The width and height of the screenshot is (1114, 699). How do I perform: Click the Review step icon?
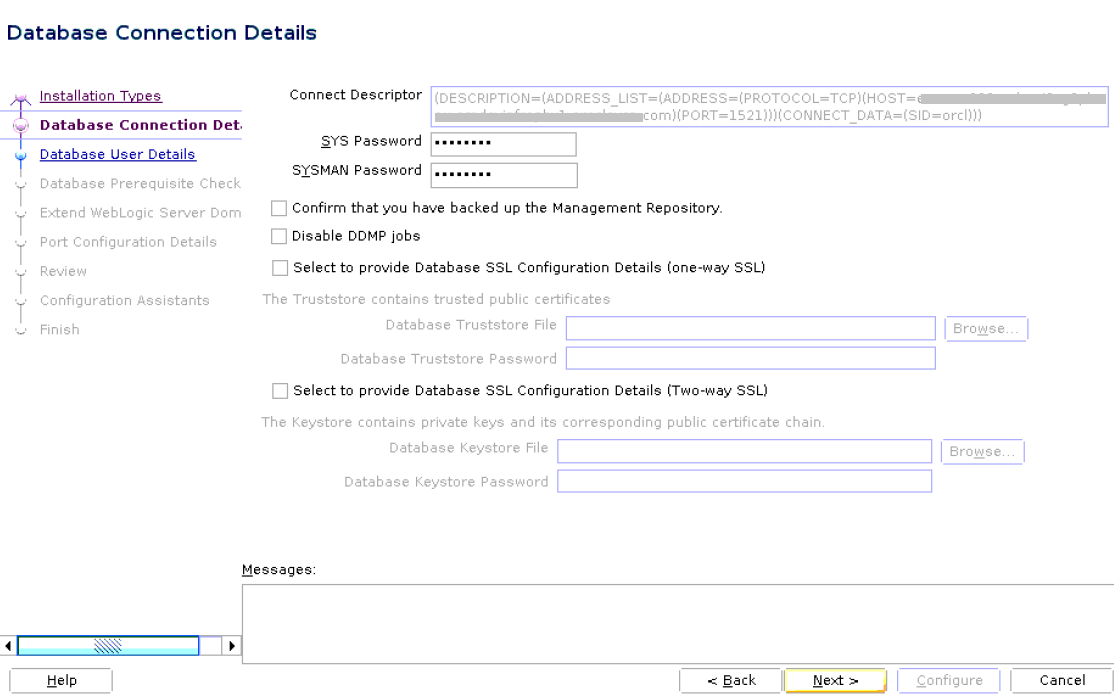[20, 270]
